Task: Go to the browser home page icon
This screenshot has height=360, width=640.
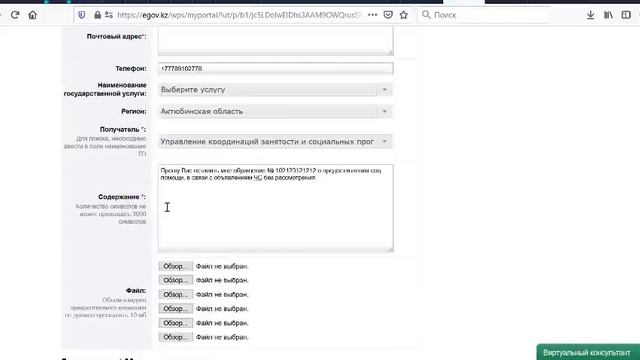Action: [33, 15]
